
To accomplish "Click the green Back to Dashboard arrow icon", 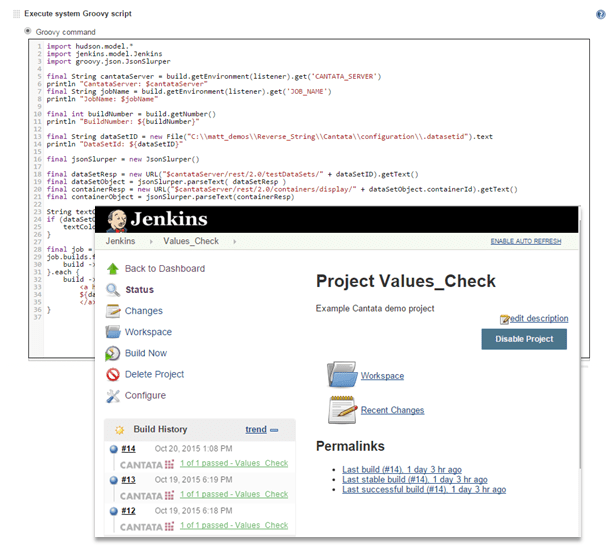I will coord(113,269).
